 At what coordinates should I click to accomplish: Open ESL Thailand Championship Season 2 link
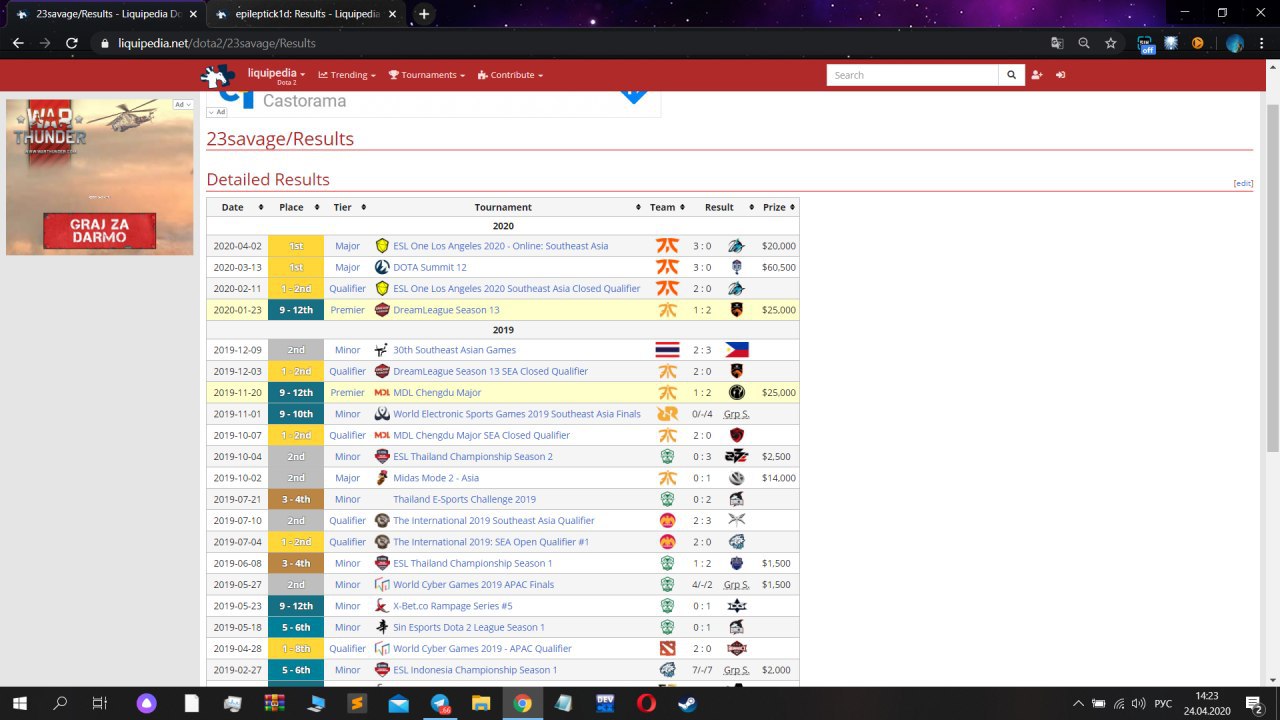point(473,457)
